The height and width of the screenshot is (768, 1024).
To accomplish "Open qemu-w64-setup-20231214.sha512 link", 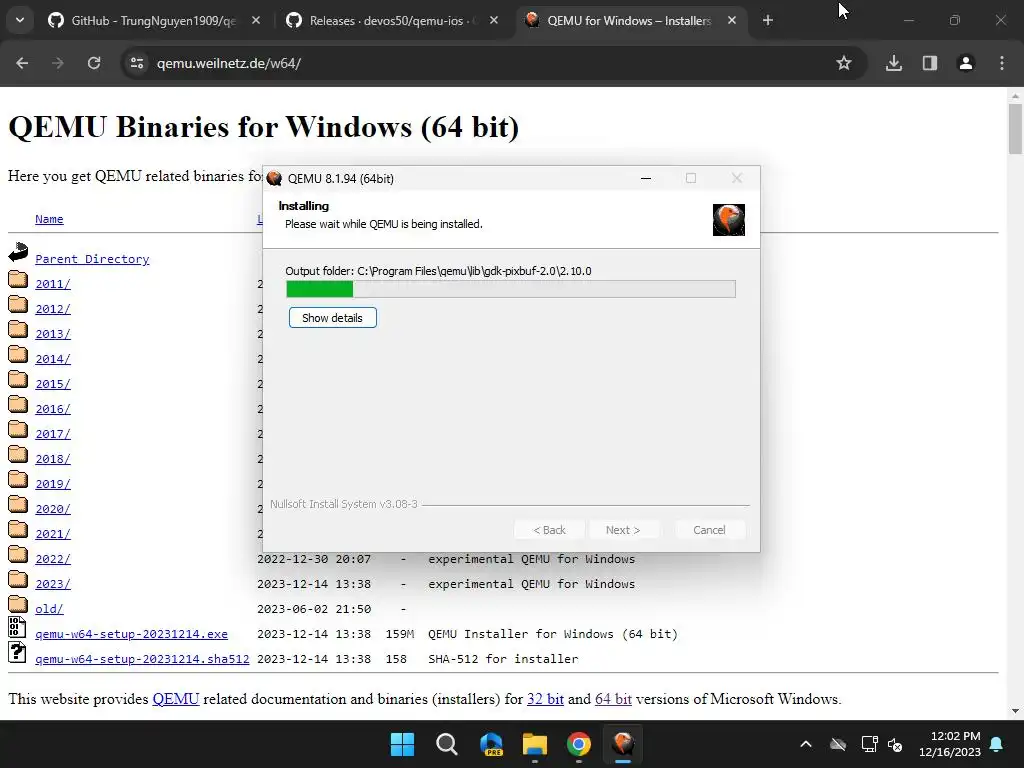I will click(142, 659).
